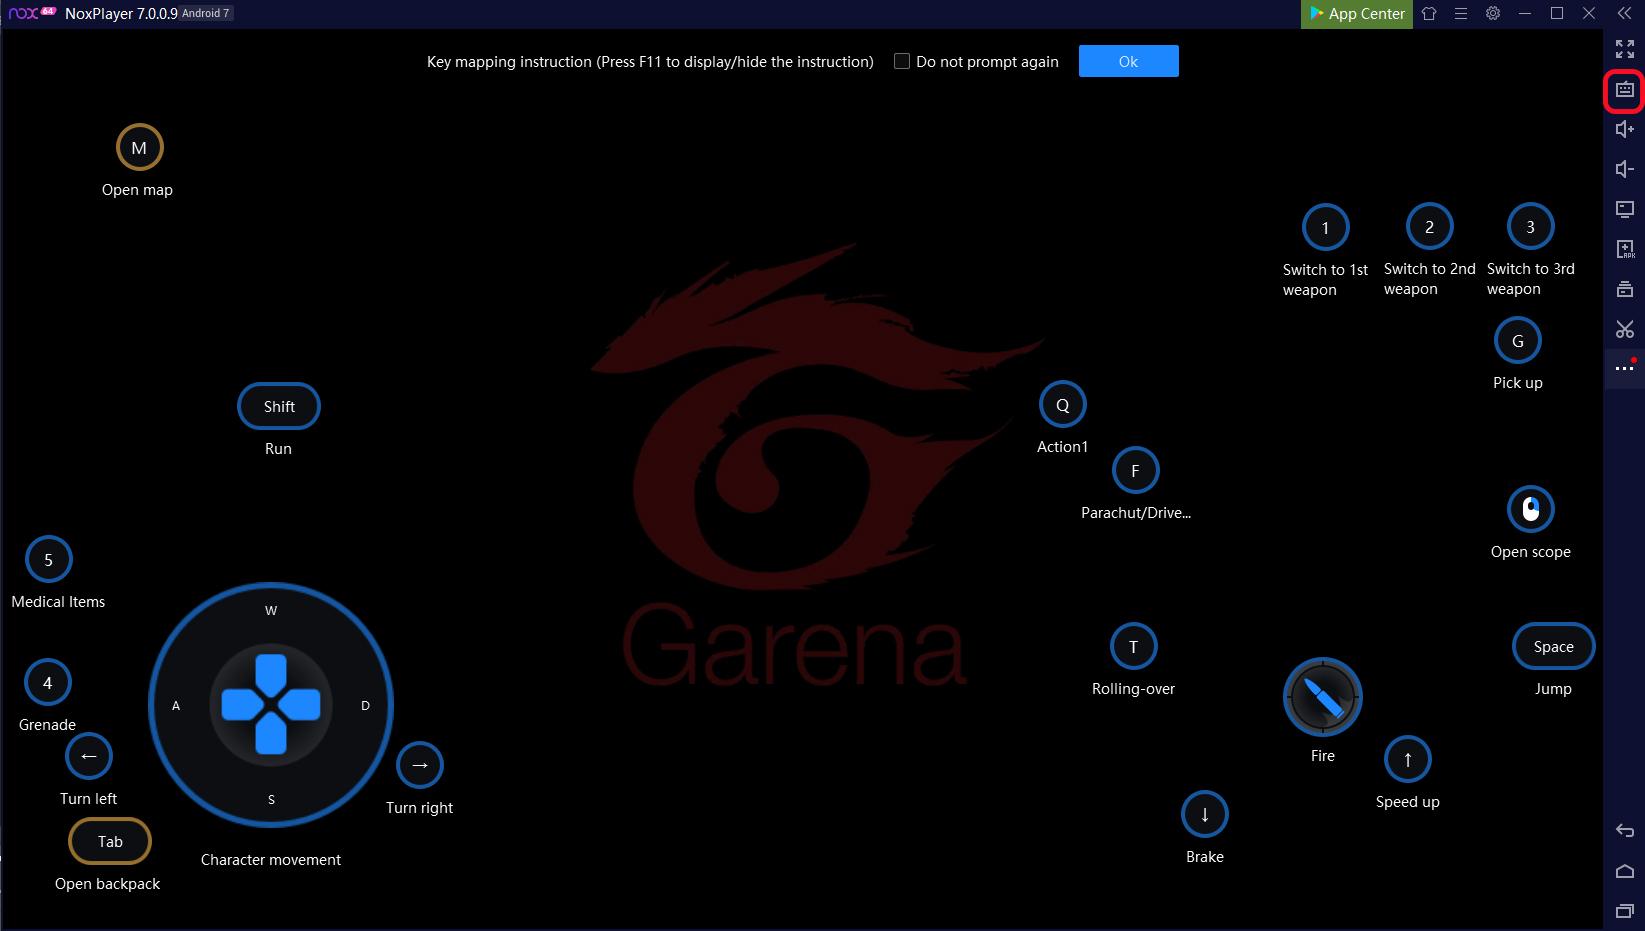The height and width of the screenshot is (931, 1645).
Task: Click the down arrow Brake key
Action: coord(1205,815)
